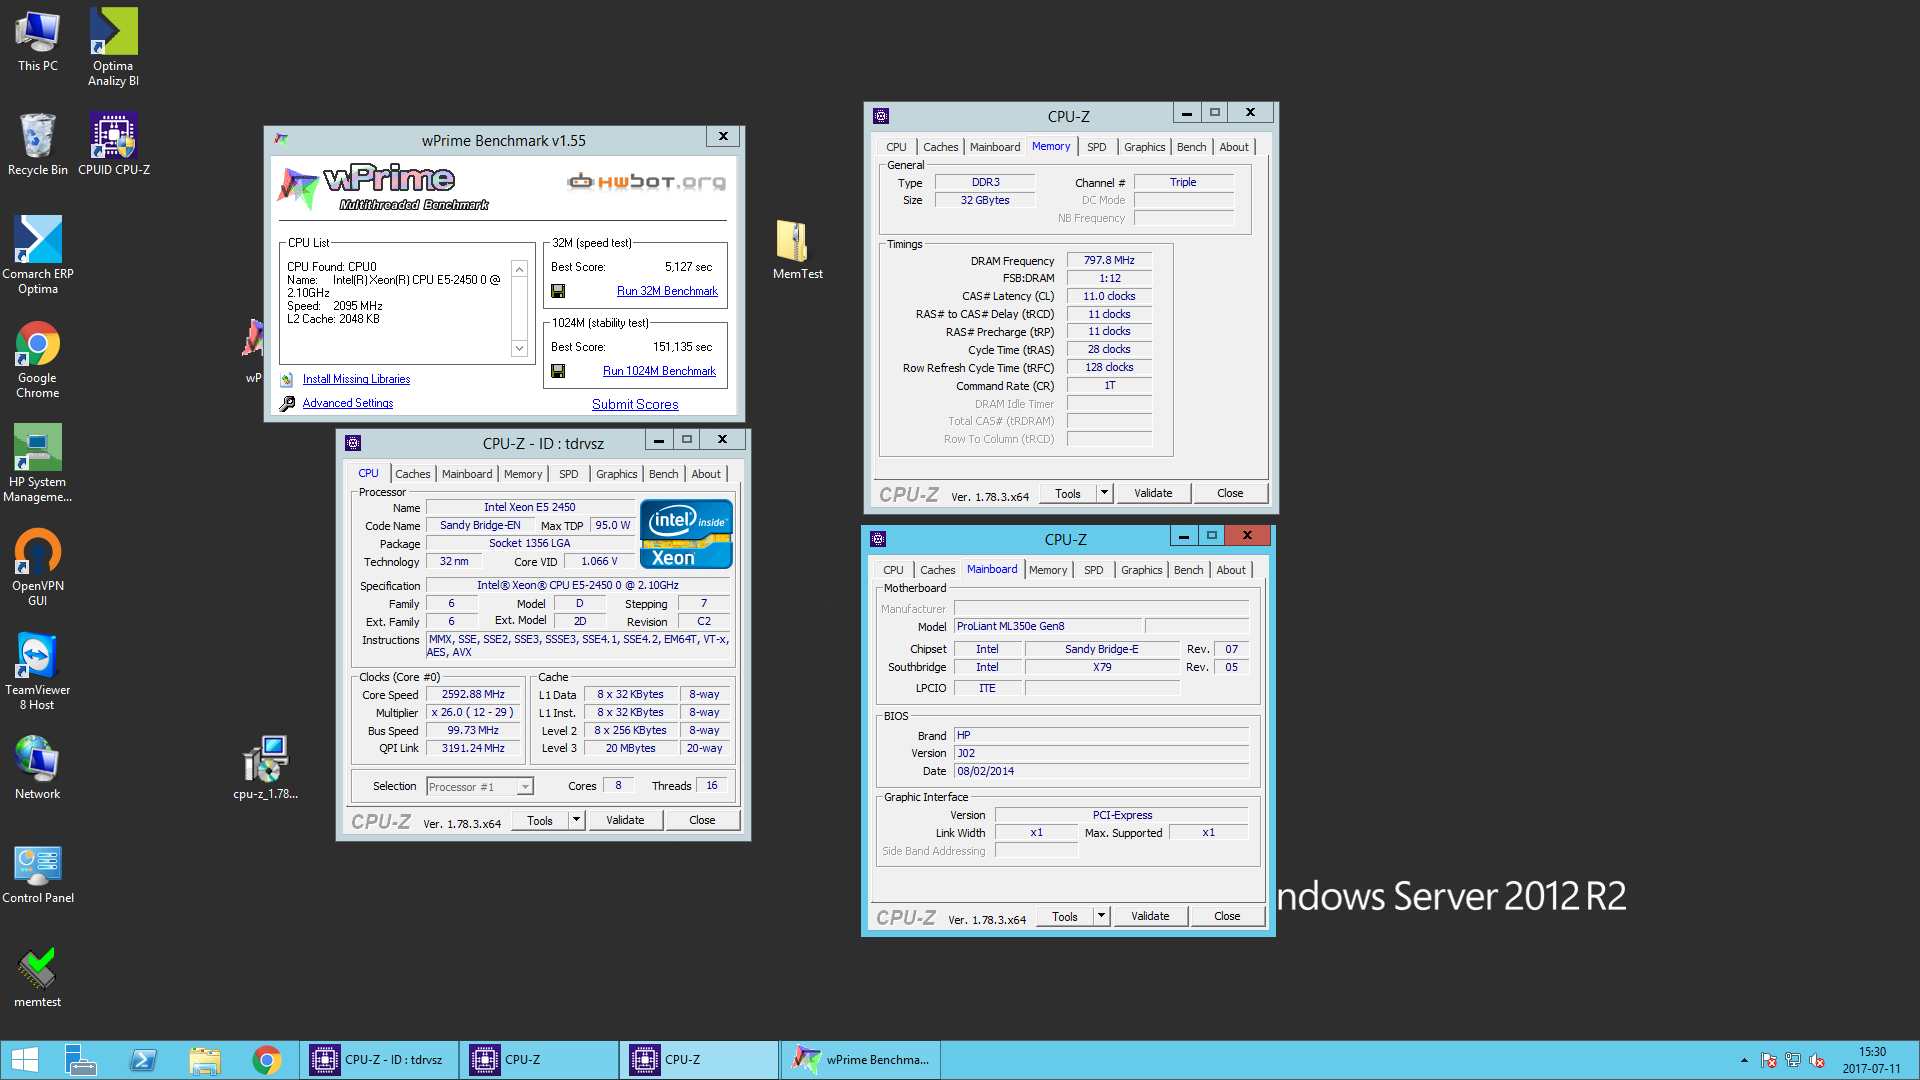
Task: Click floppy save icon for 32M score
Action: pyautogui.click(x=558, y=291)
